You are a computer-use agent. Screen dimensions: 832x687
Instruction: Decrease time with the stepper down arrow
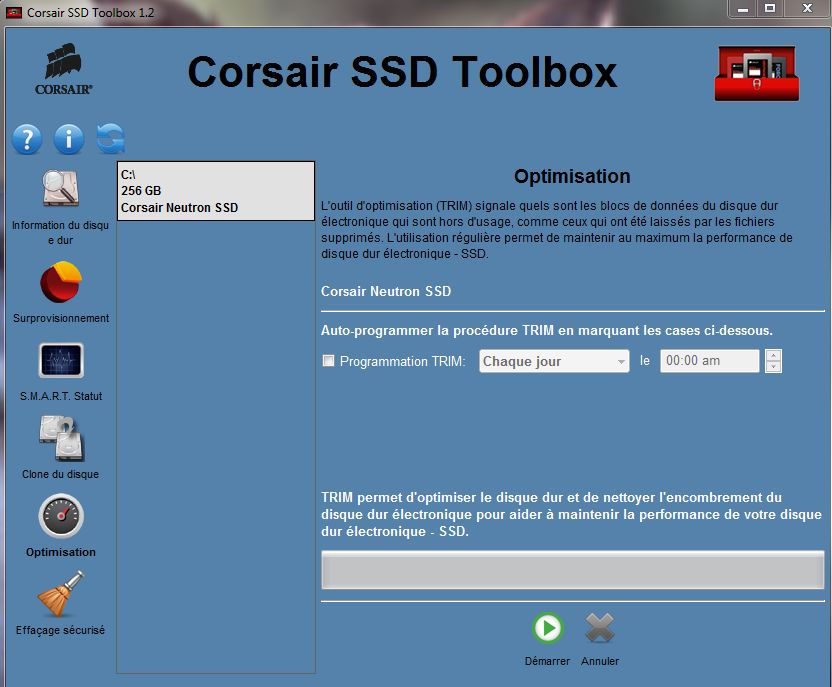tap(774, 367)
